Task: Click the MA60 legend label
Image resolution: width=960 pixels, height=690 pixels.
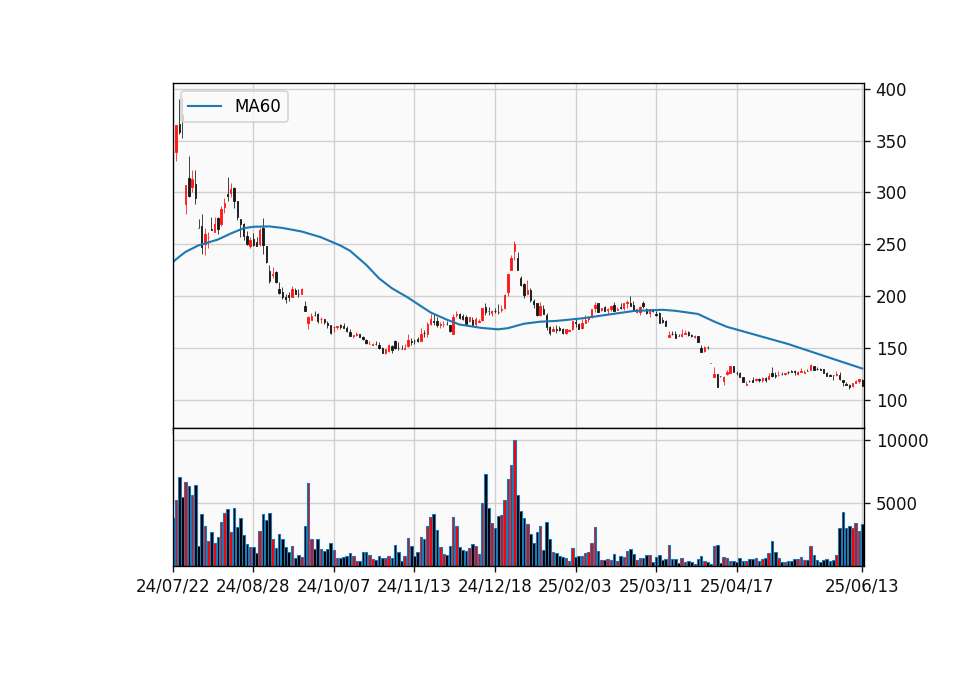Action: pyautogui.click(x=257, y=106)
